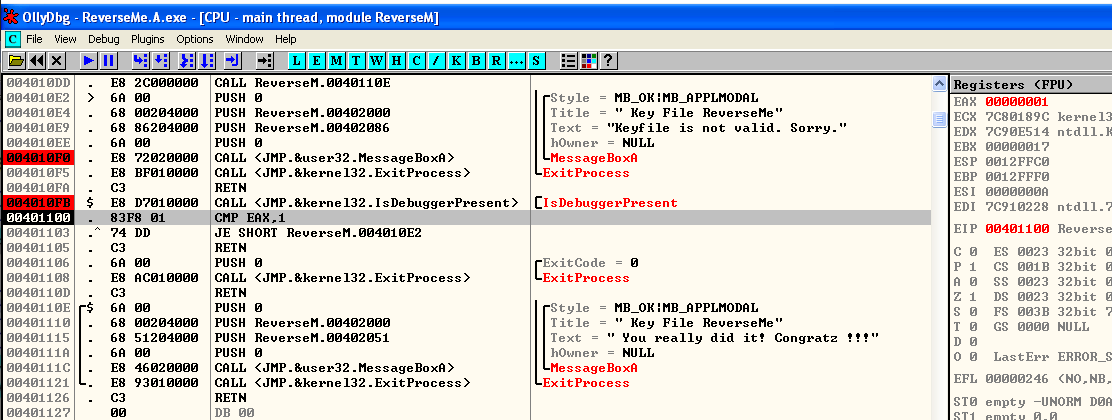Show the CPU window via toolbar C button

[417, 60]
